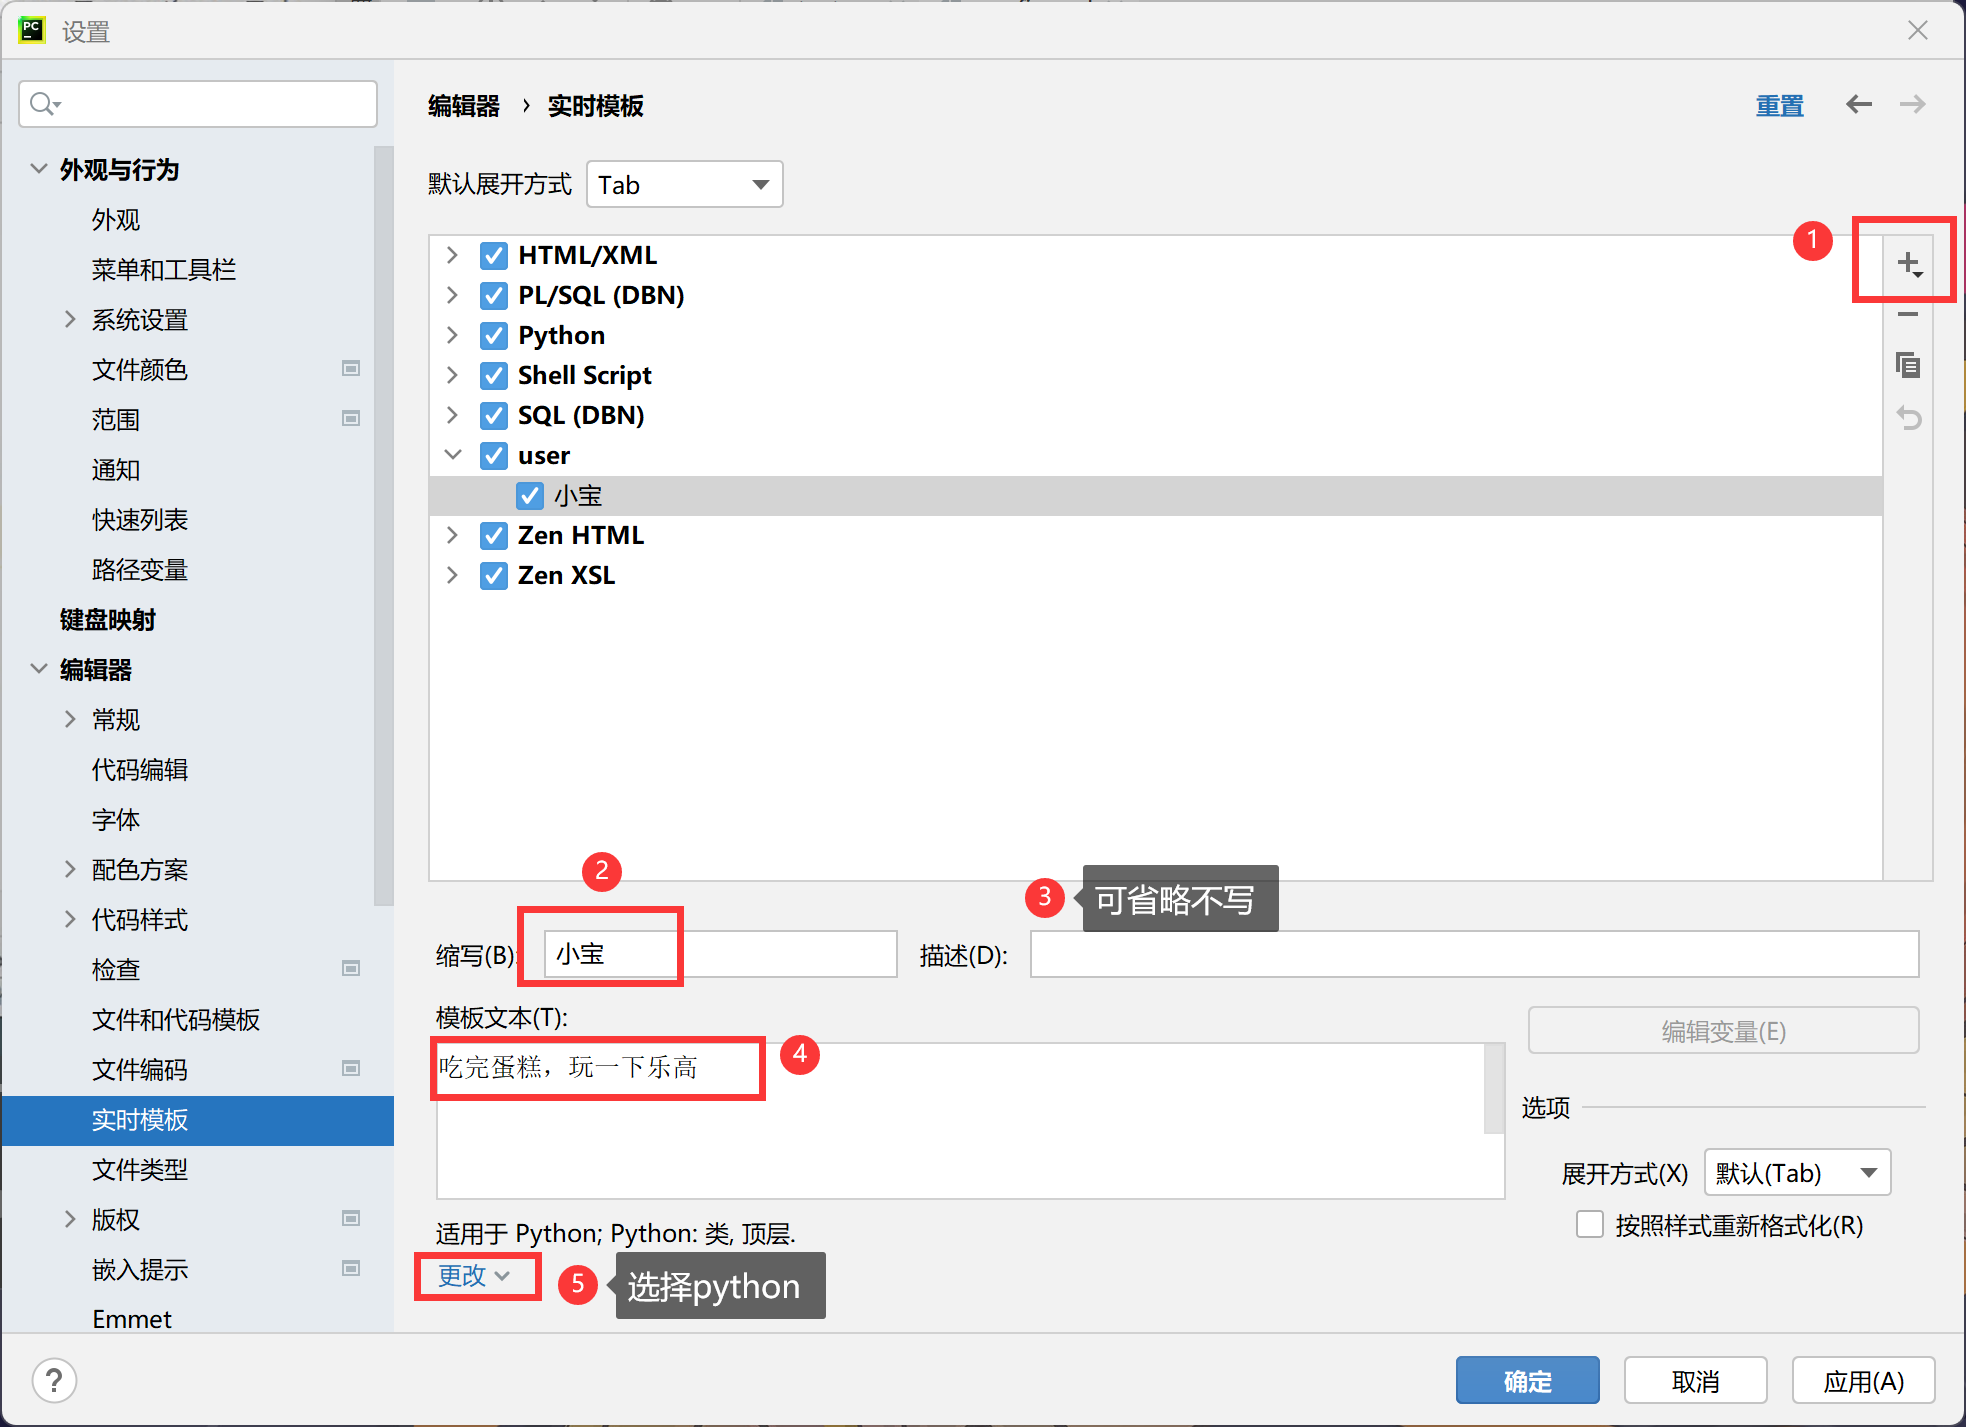Click the restore deleted templates icon
The height and width of the screenshot is (1427, 1966).
tap(1908, 418)
